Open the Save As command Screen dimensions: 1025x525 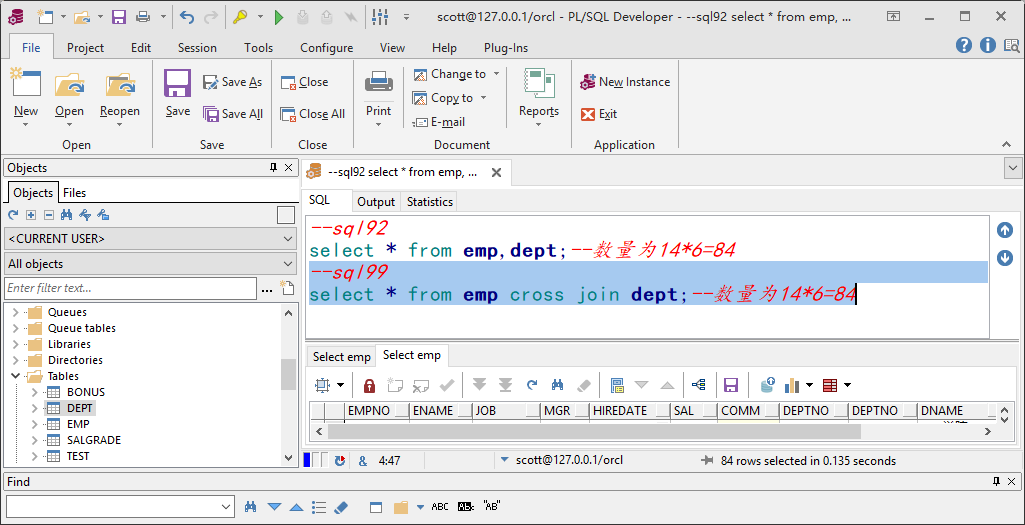[233, 82]
